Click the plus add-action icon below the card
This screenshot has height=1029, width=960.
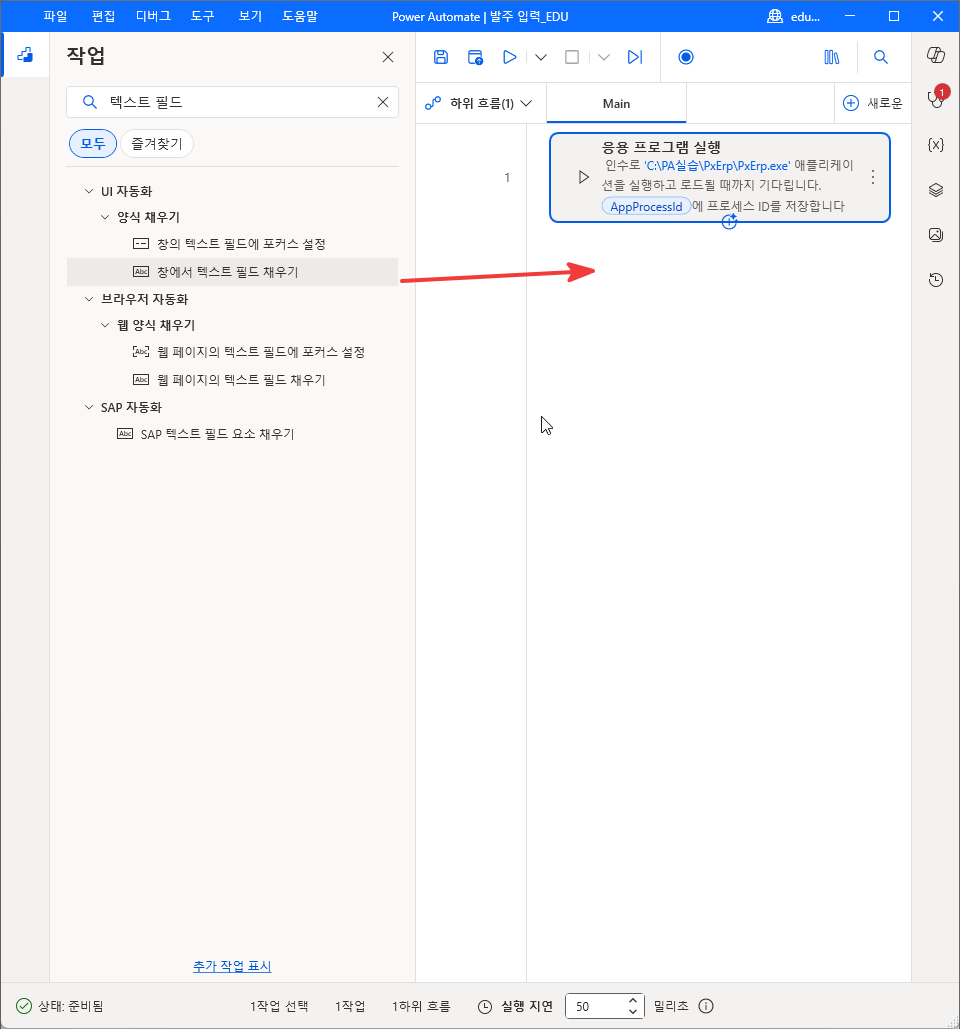pyautogui.click(x=729, y=222)
